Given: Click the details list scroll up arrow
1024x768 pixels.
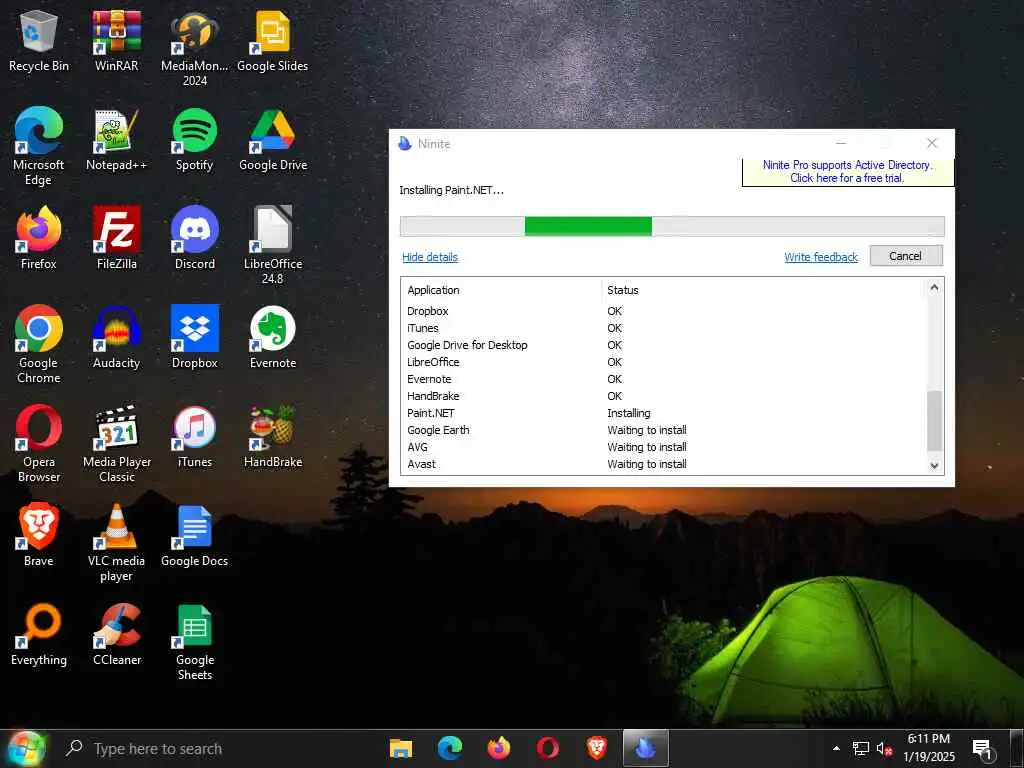Looking at the screenshot, I should (935, 287).
